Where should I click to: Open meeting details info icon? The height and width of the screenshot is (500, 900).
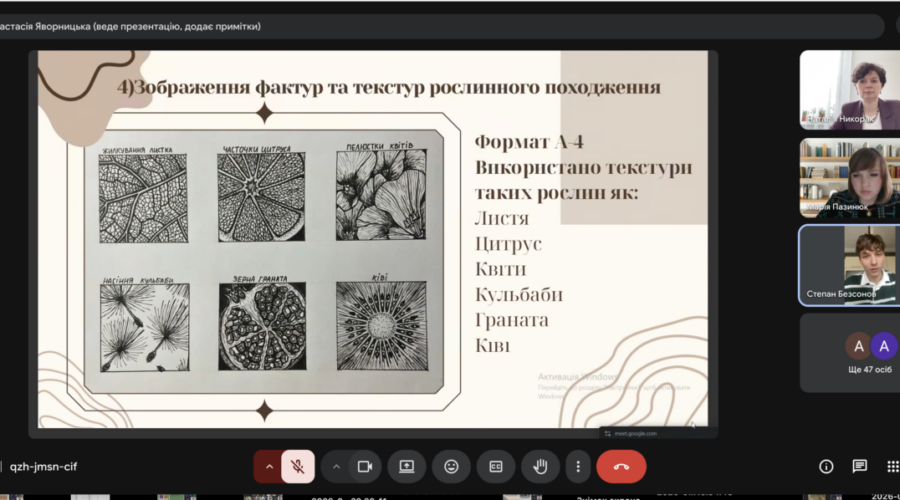(x=826, y=467)
